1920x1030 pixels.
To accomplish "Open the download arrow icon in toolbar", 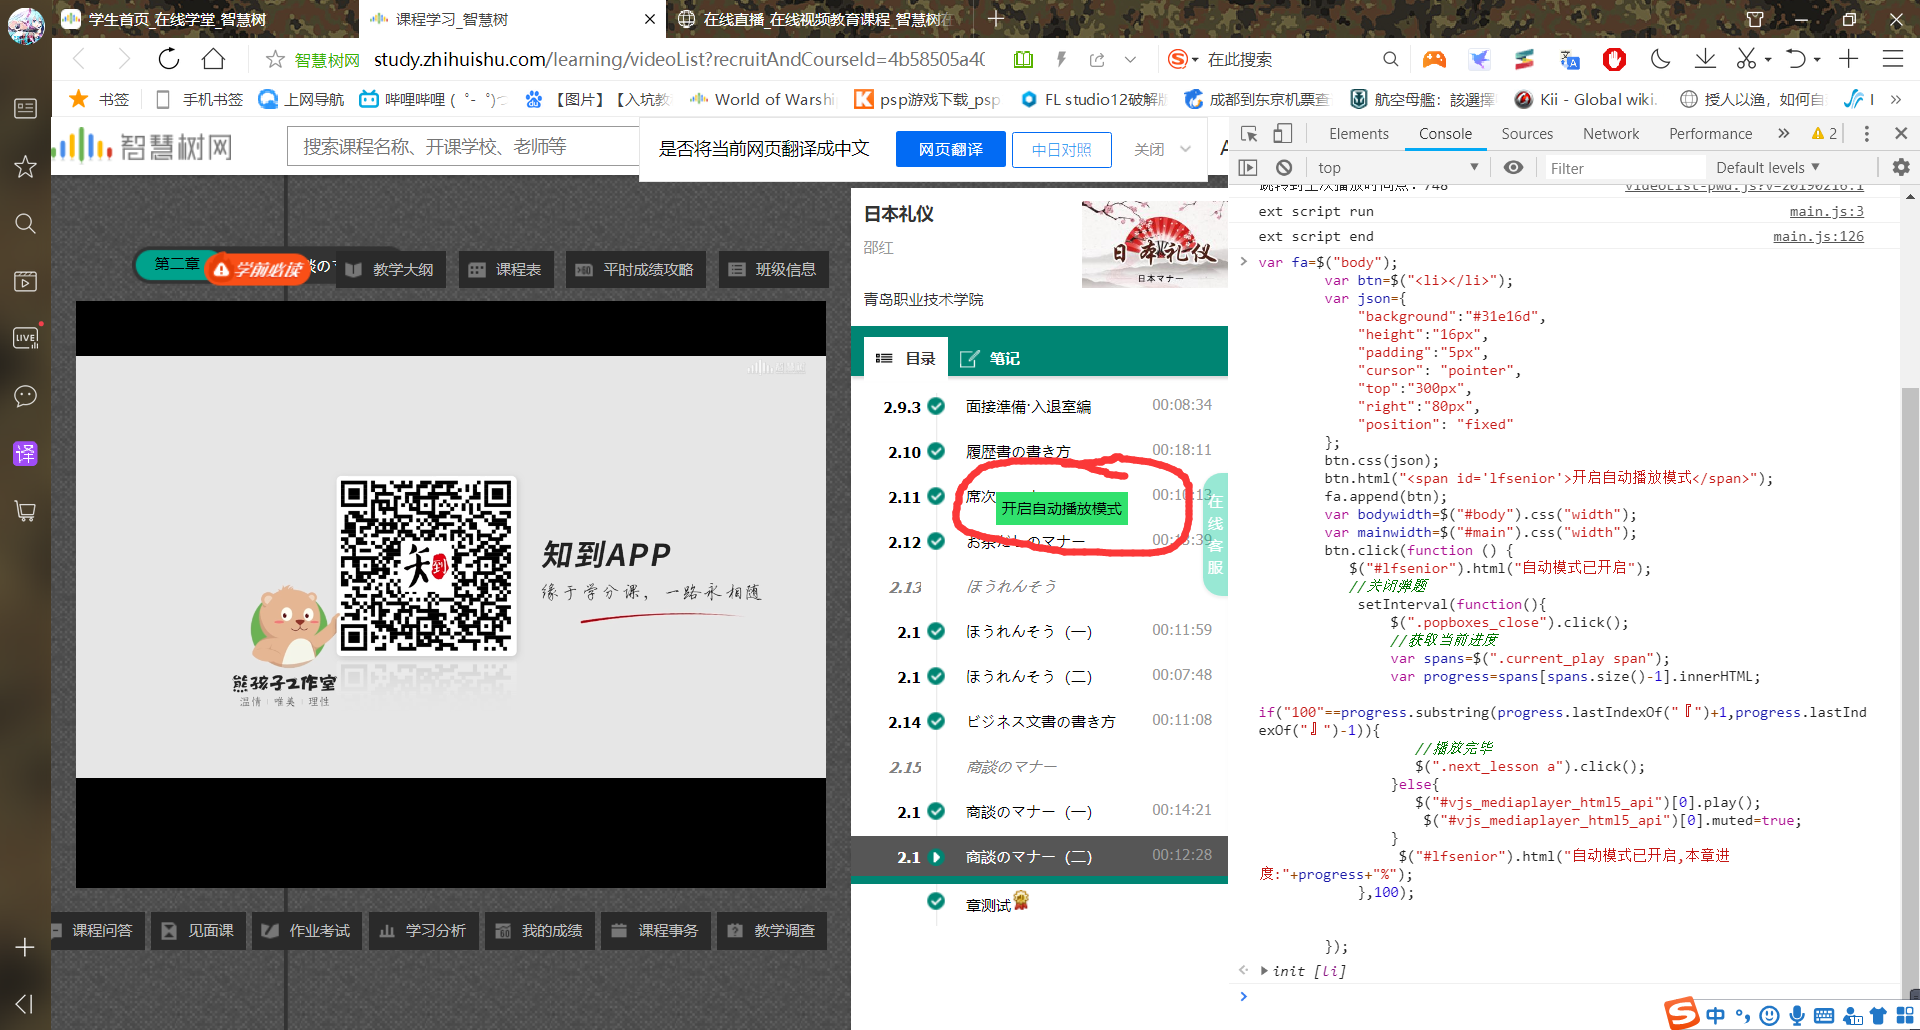I will coord(1705,59).
